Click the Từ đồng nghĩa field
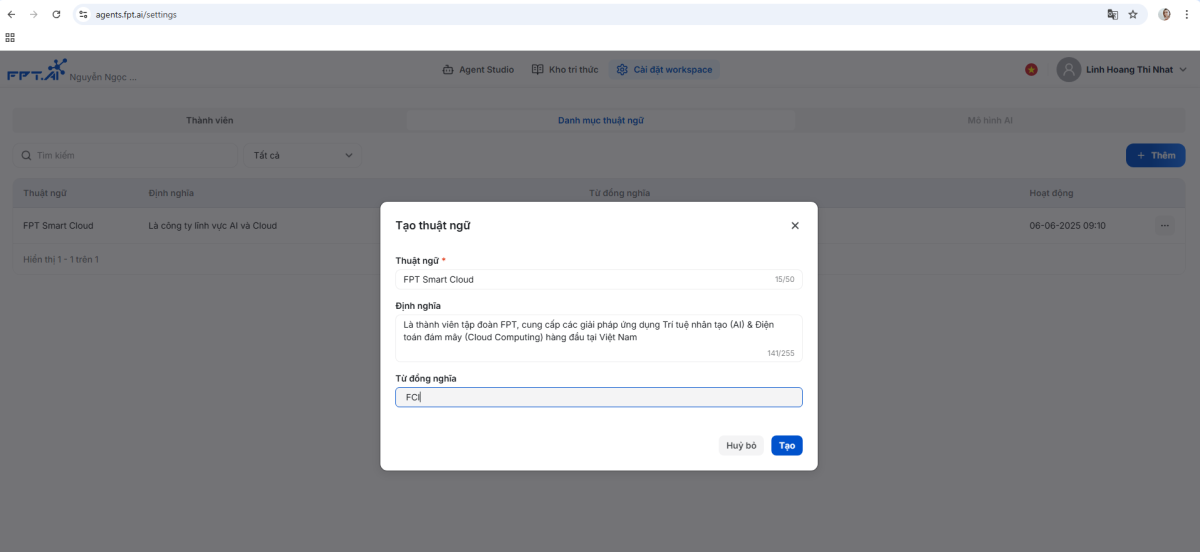This screenshot has width=1200, height=552. pos(599,397)
